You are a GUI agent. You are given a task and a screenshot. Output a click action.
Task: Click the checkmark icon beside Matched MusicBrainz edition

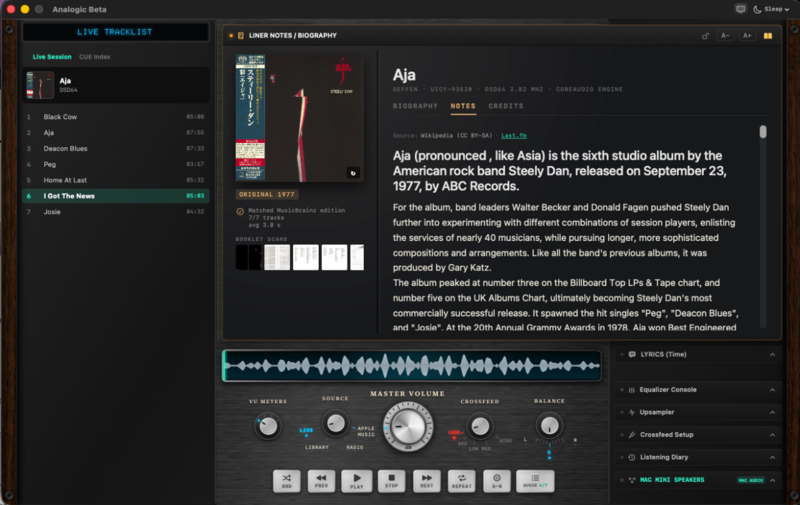pos(240,211)
